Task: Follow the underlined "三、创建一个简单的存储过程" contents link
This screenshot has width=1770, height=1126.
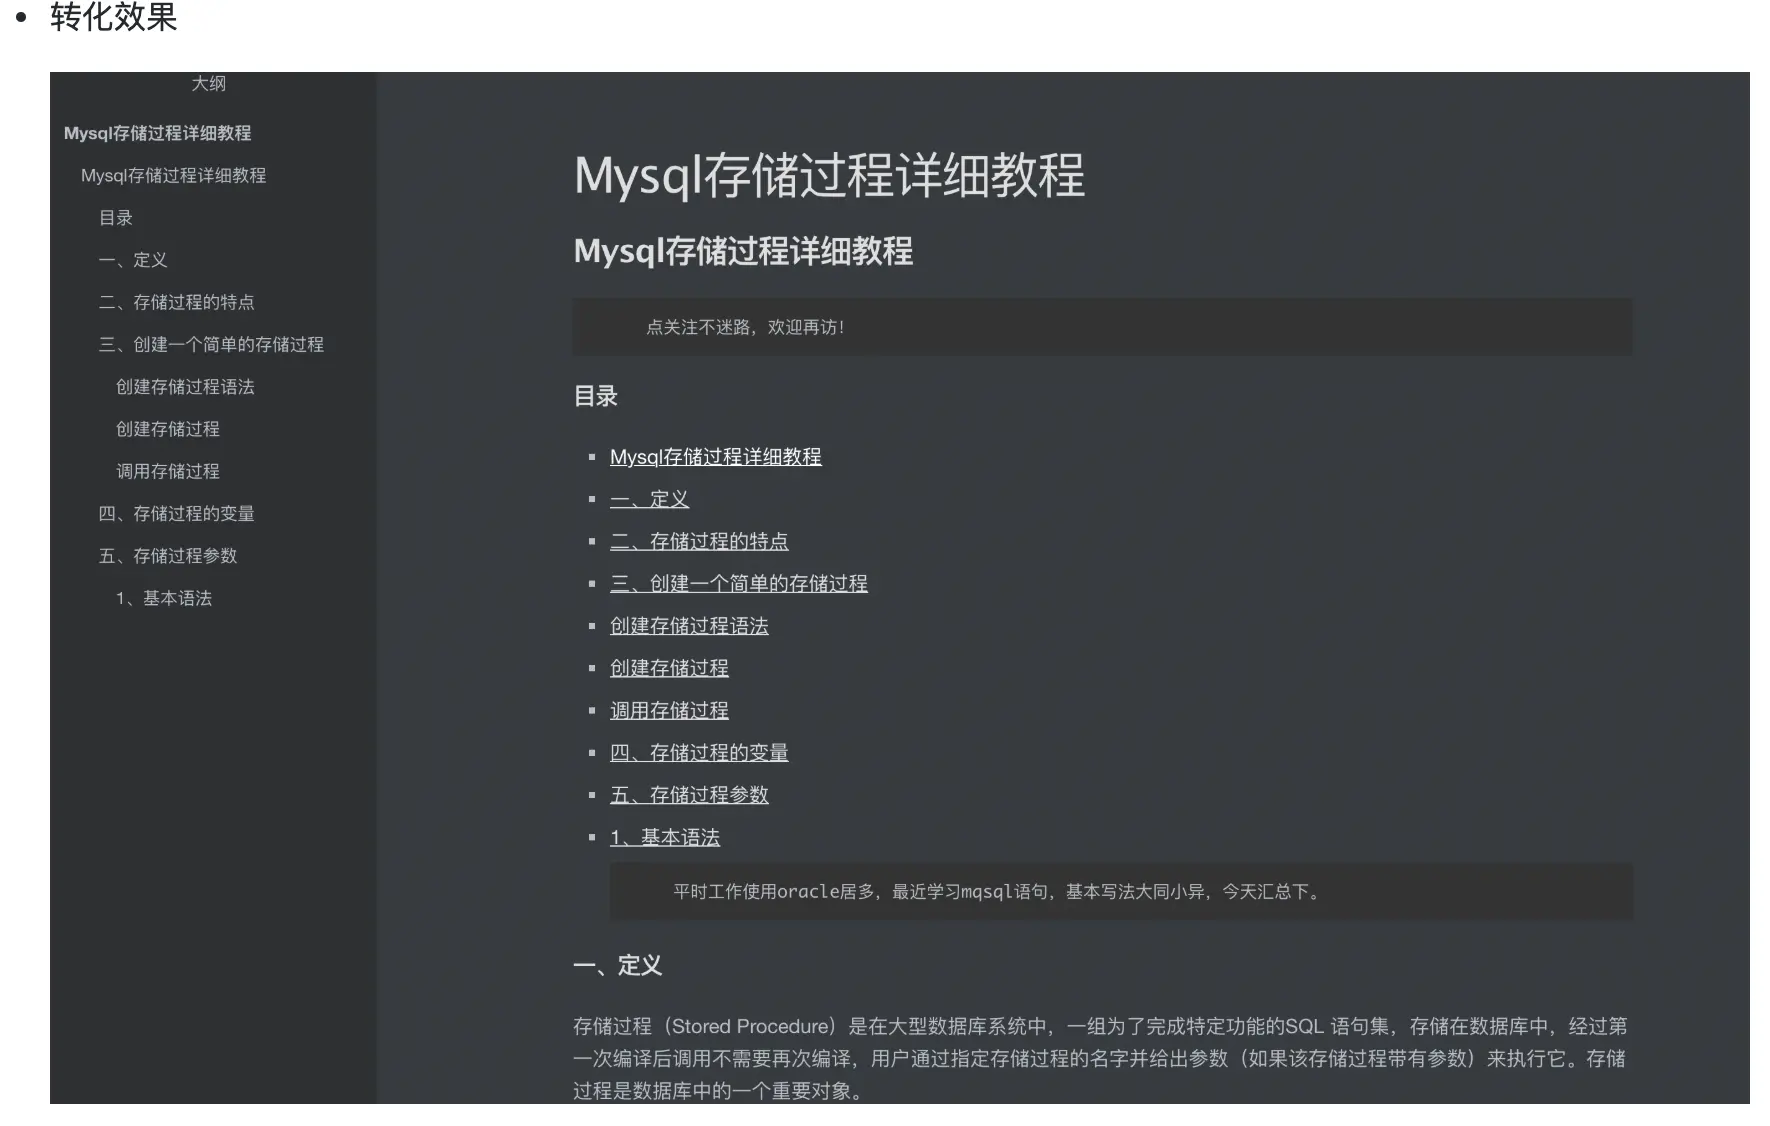Action: tap(739, 583)
